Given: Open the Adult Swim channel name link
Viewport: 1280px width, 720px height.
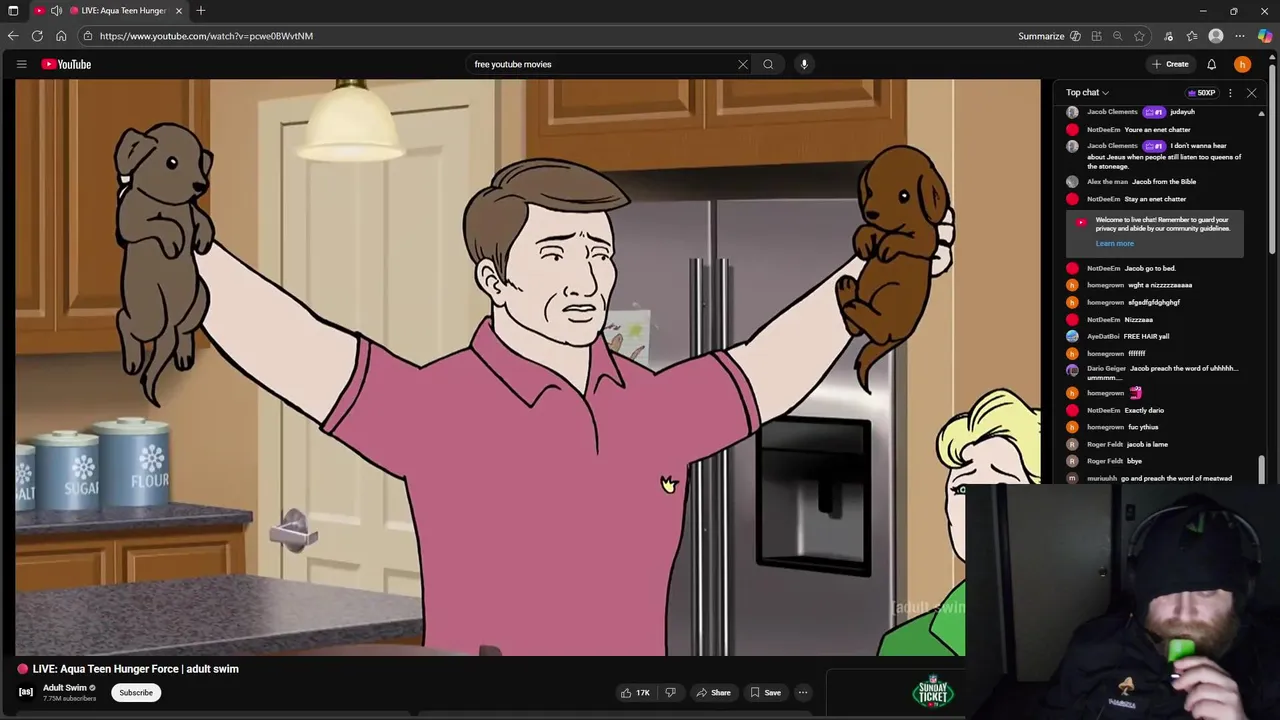Looking at the screenshot, I should point(65,687).
